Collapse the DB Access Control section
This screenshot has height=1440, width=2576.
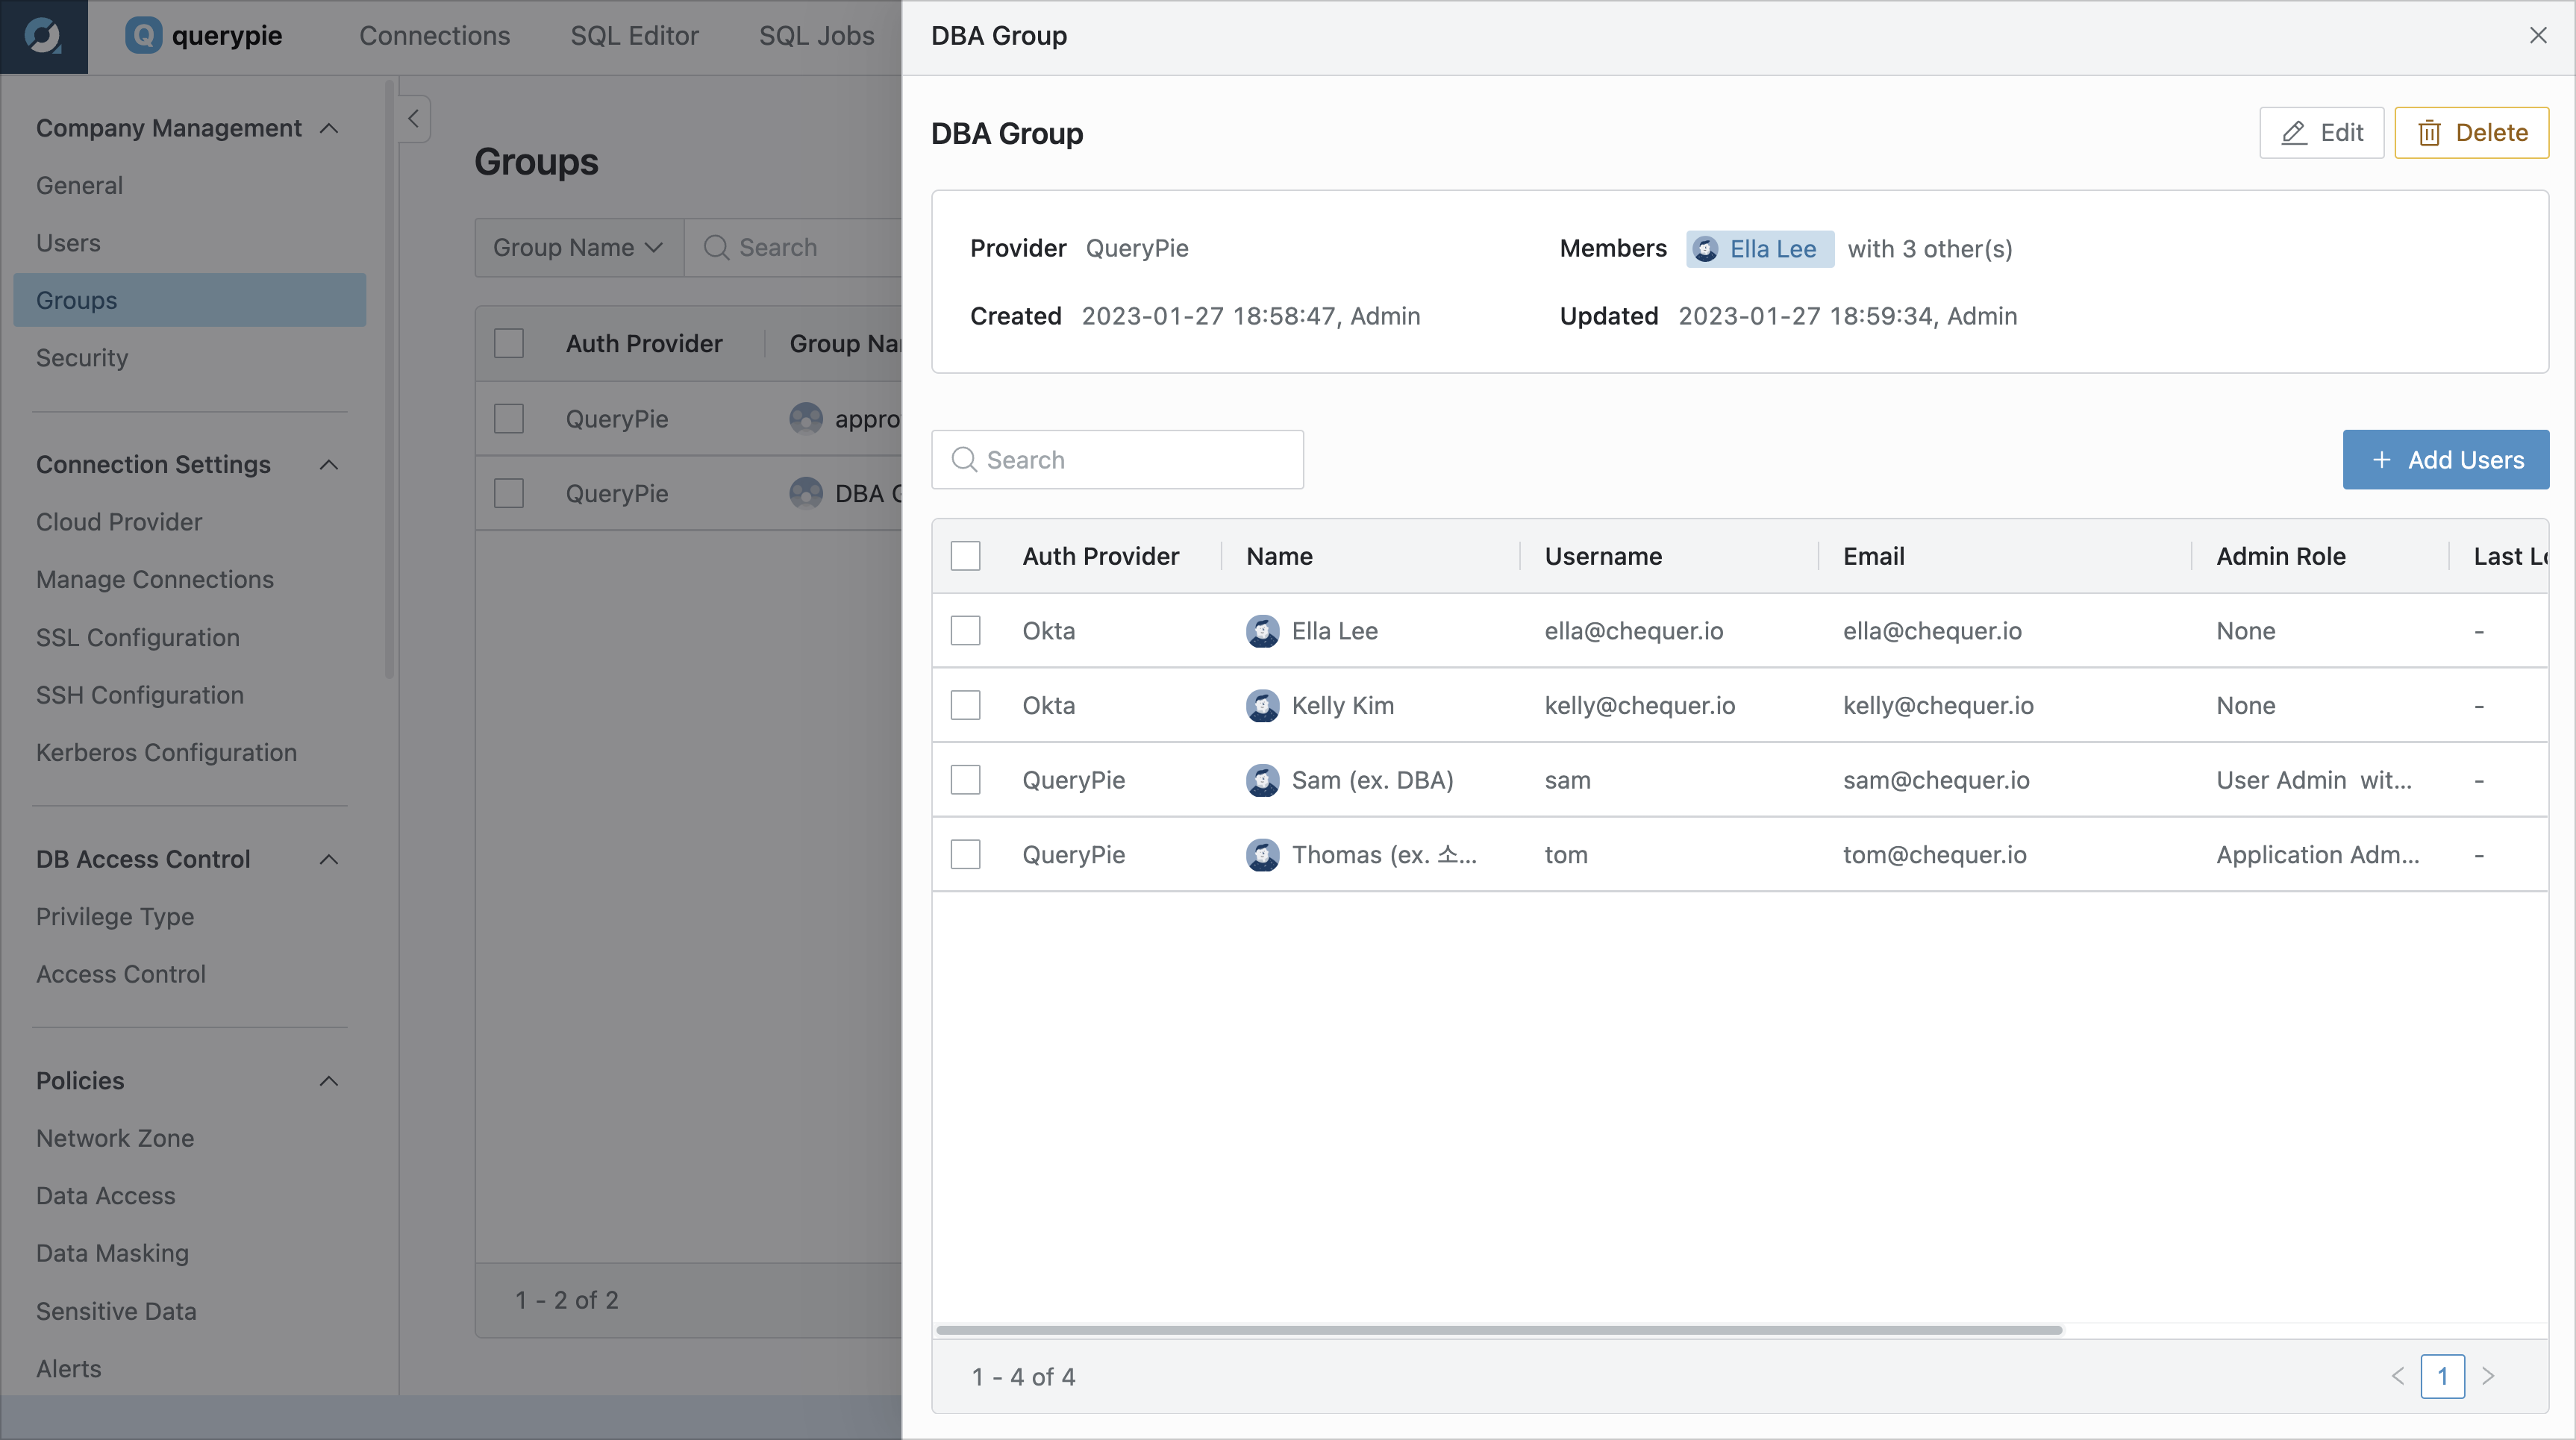pos(329,860)
